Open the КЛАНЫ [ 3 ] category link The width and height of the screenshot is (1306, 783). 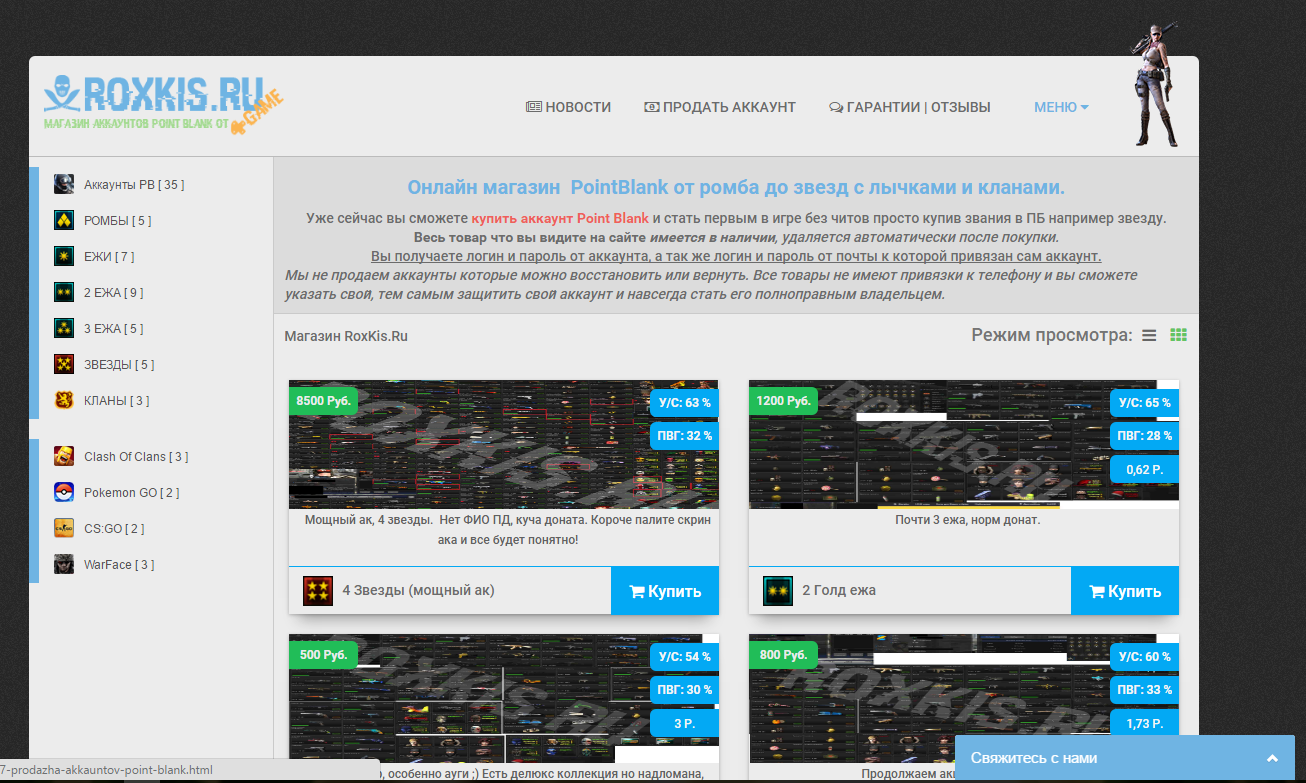(117, 401)
